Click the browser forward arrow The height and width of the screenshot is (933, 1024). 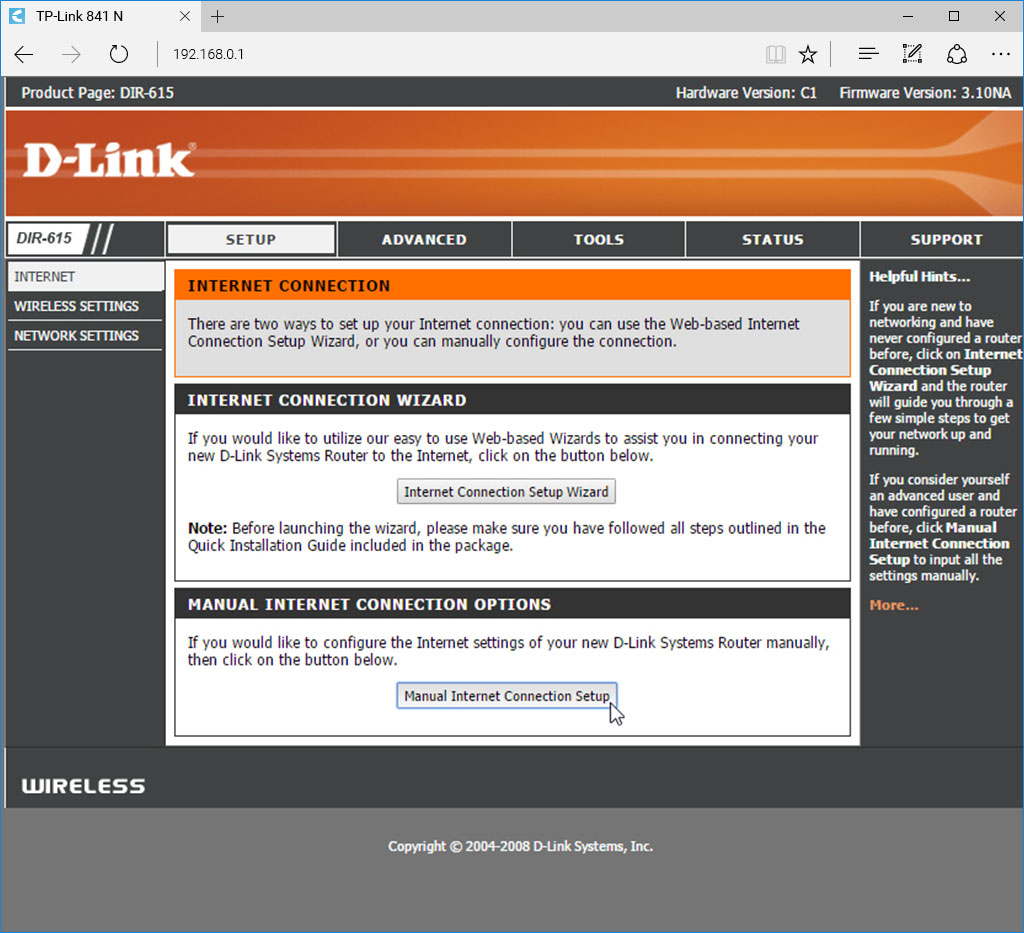click(x=71, y=54)
